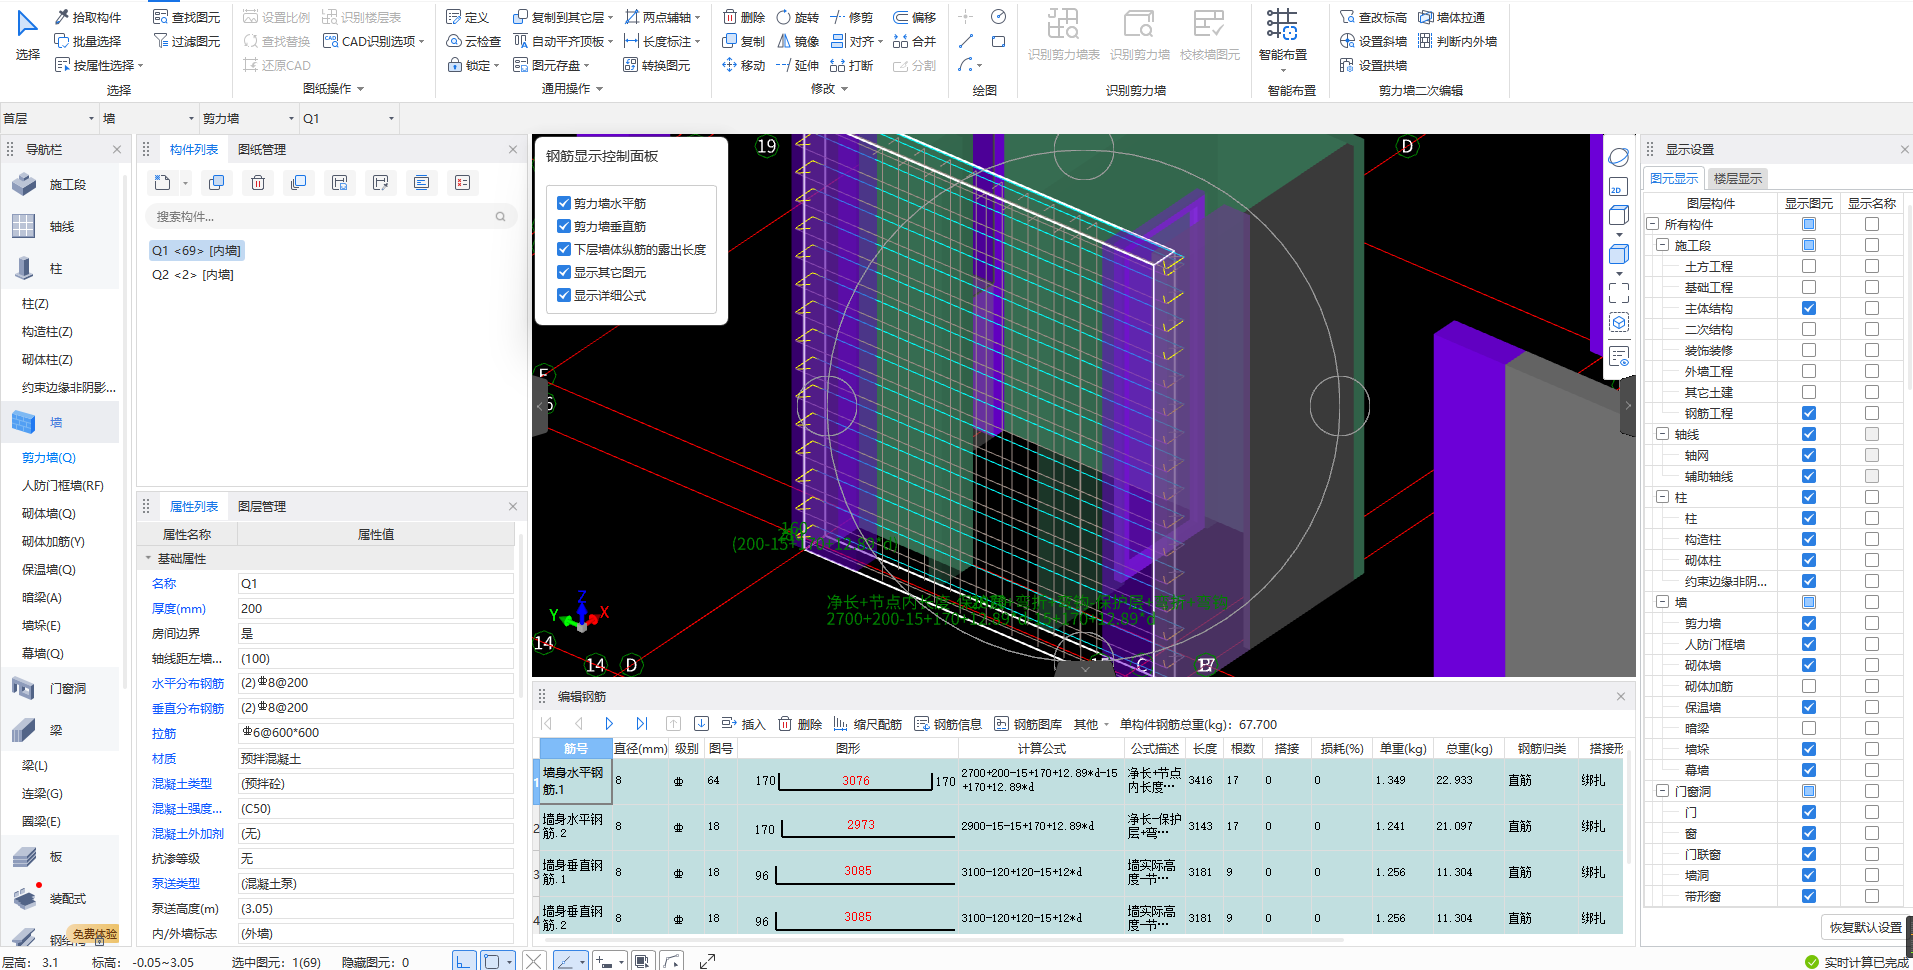This screenshot has height=970, width=1913.
Task: Expand the 其他 dropdown in 编辑钢筋
Action: 1091,724
